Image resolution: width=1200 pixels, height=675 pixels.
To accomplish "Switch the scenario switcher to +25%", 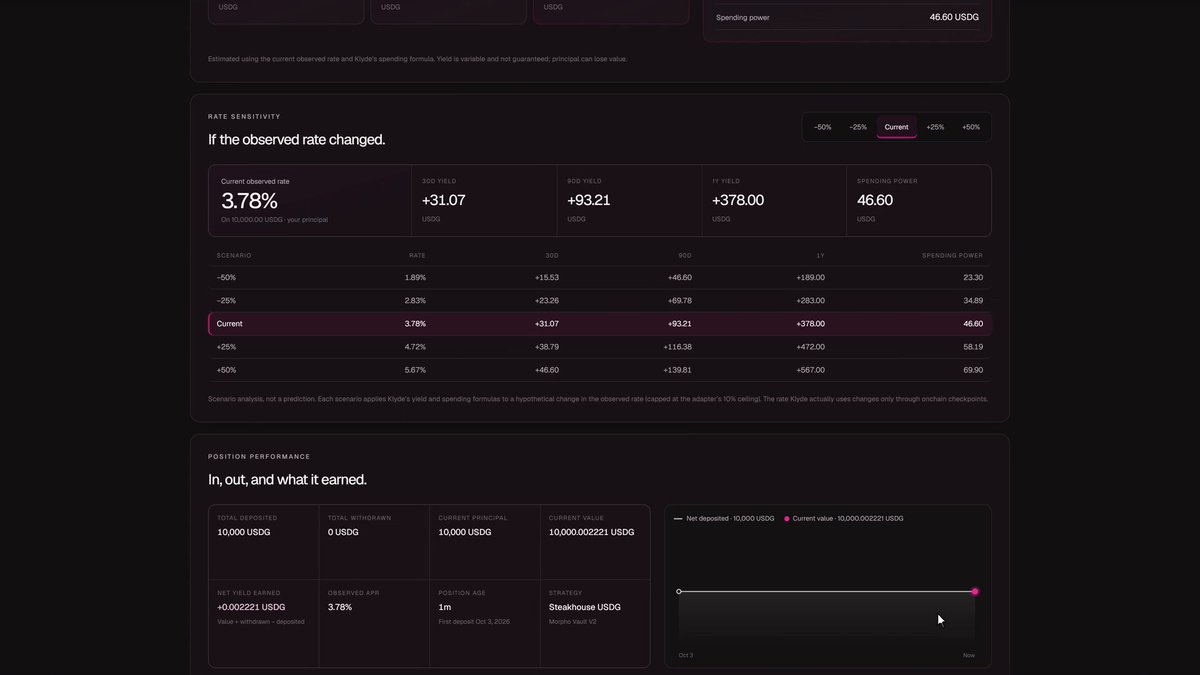I will [935, 127].
